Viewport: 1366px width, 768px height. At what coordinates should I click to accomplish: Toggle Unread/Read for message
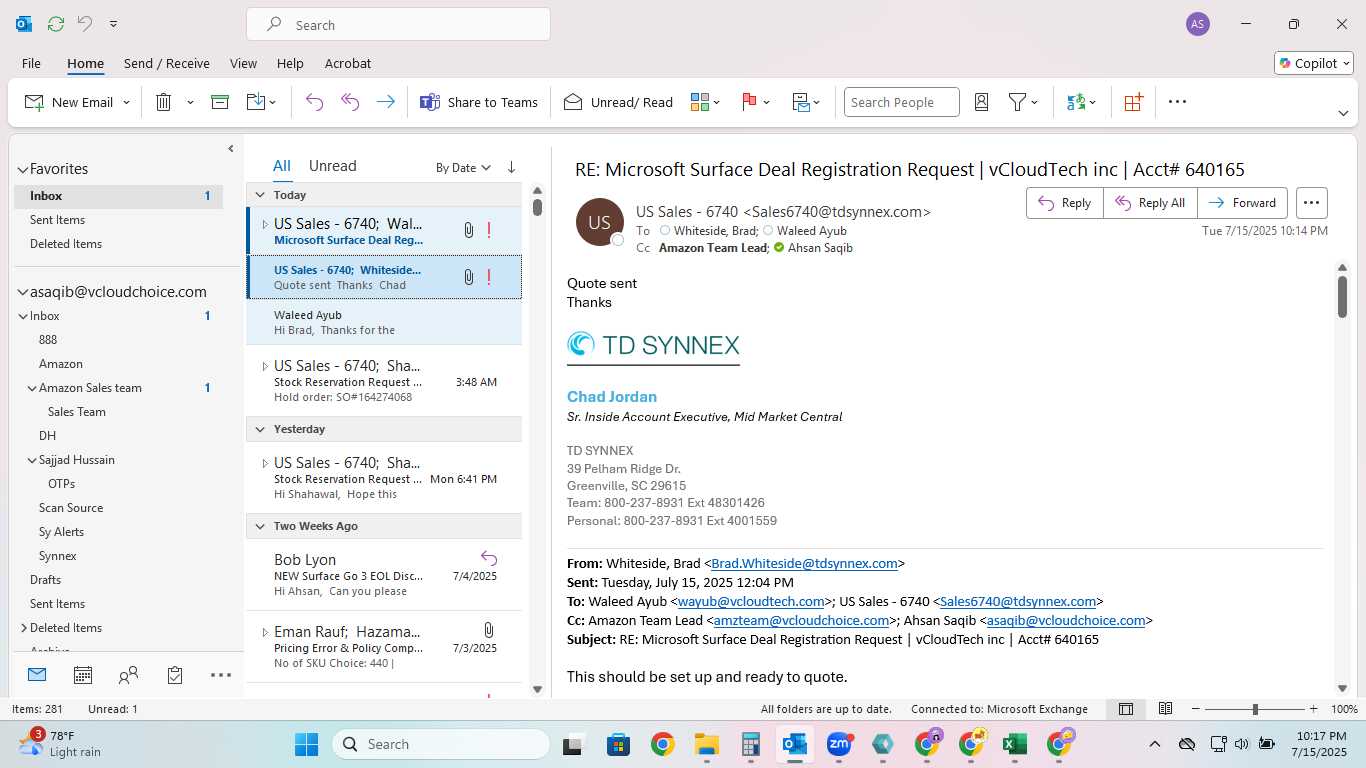coord(618,102)
